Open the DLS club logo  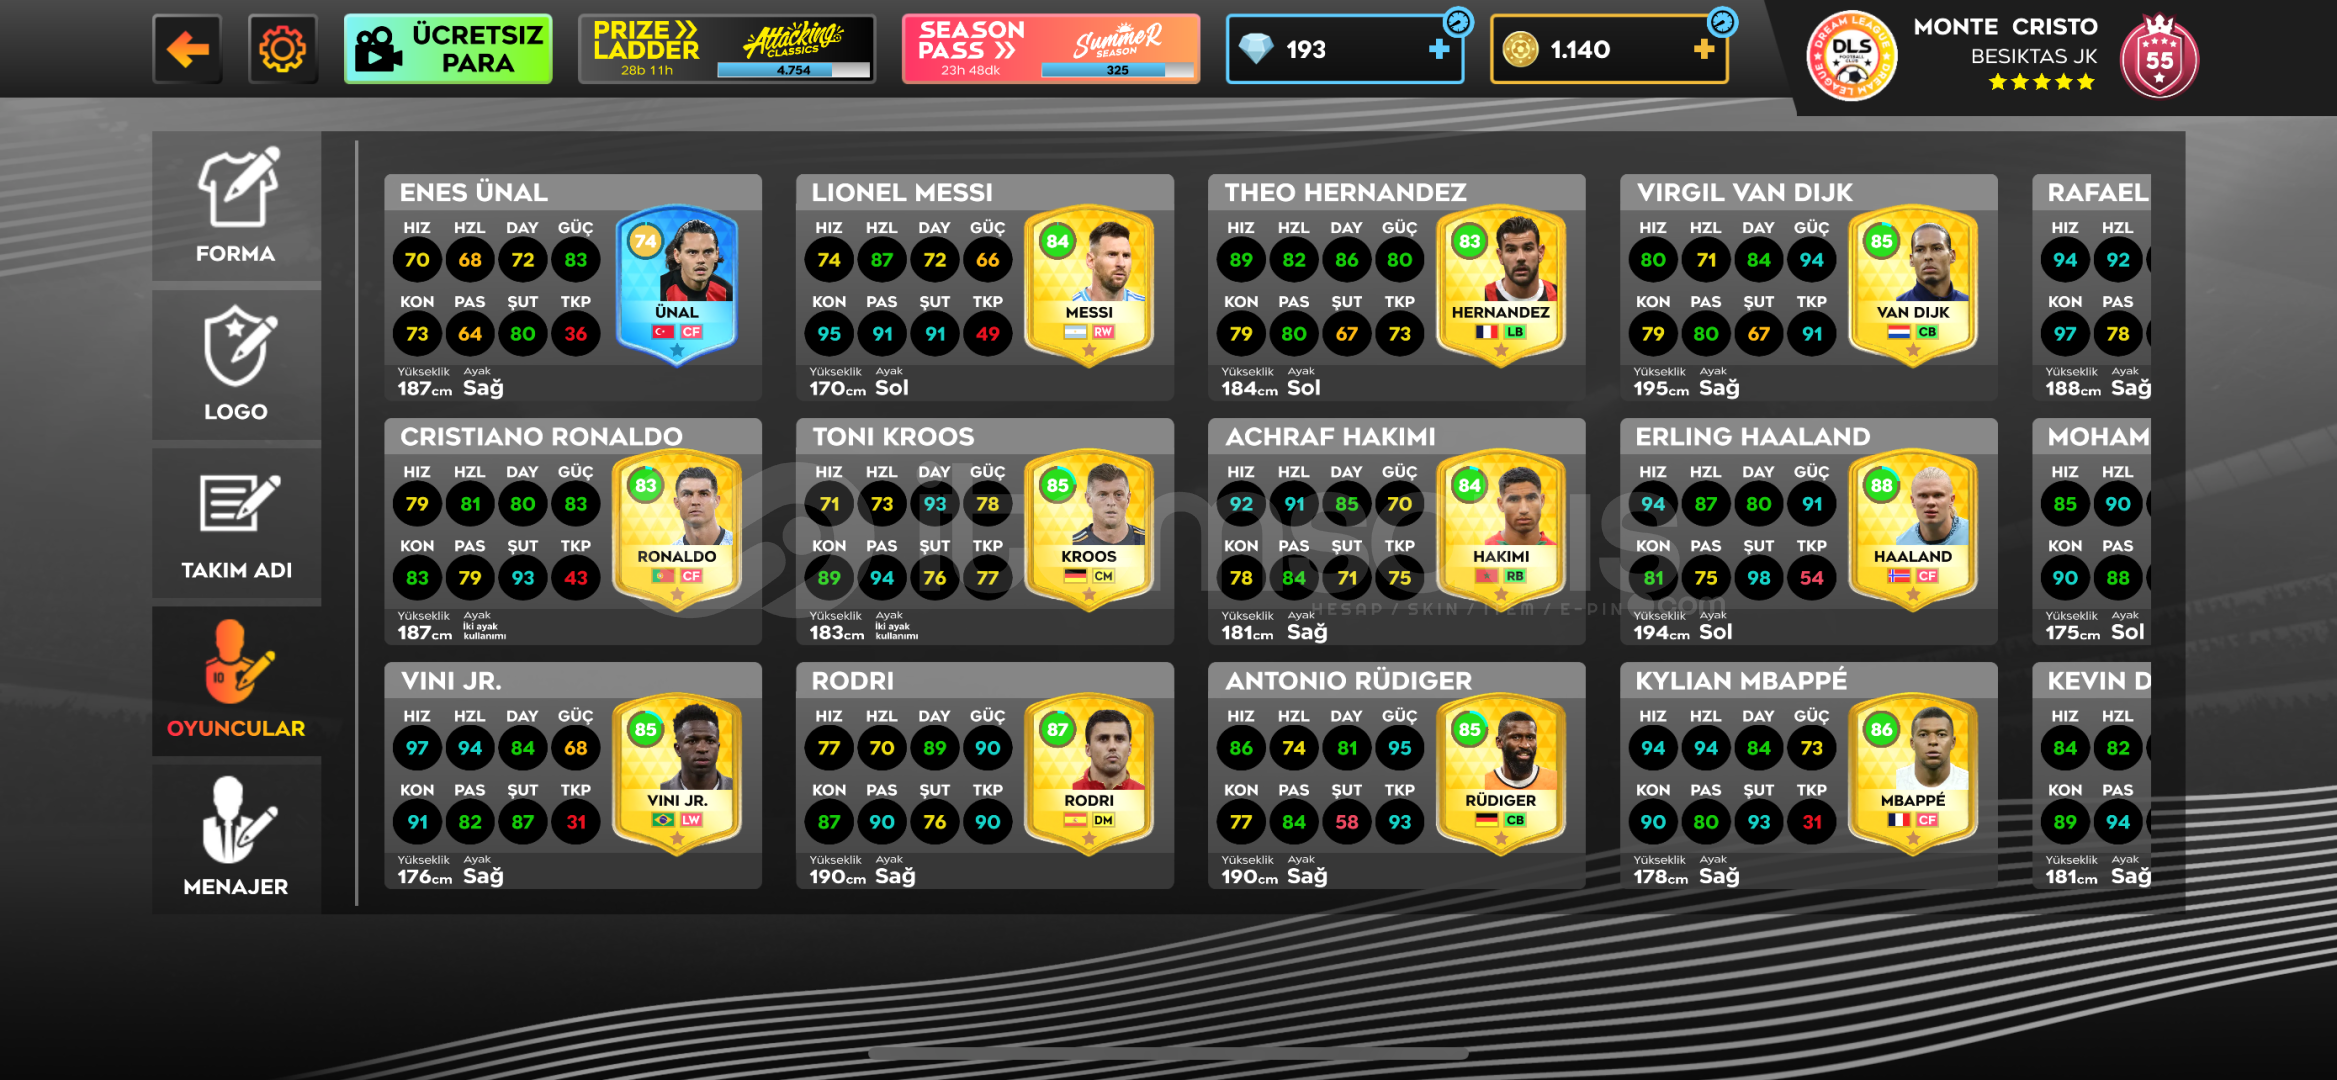pos(1851,57)
